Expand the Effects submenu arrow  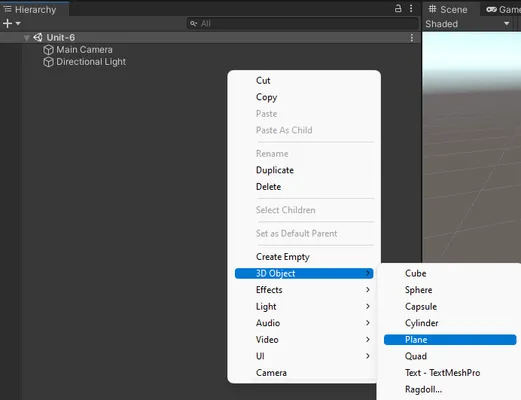[368, 290]
